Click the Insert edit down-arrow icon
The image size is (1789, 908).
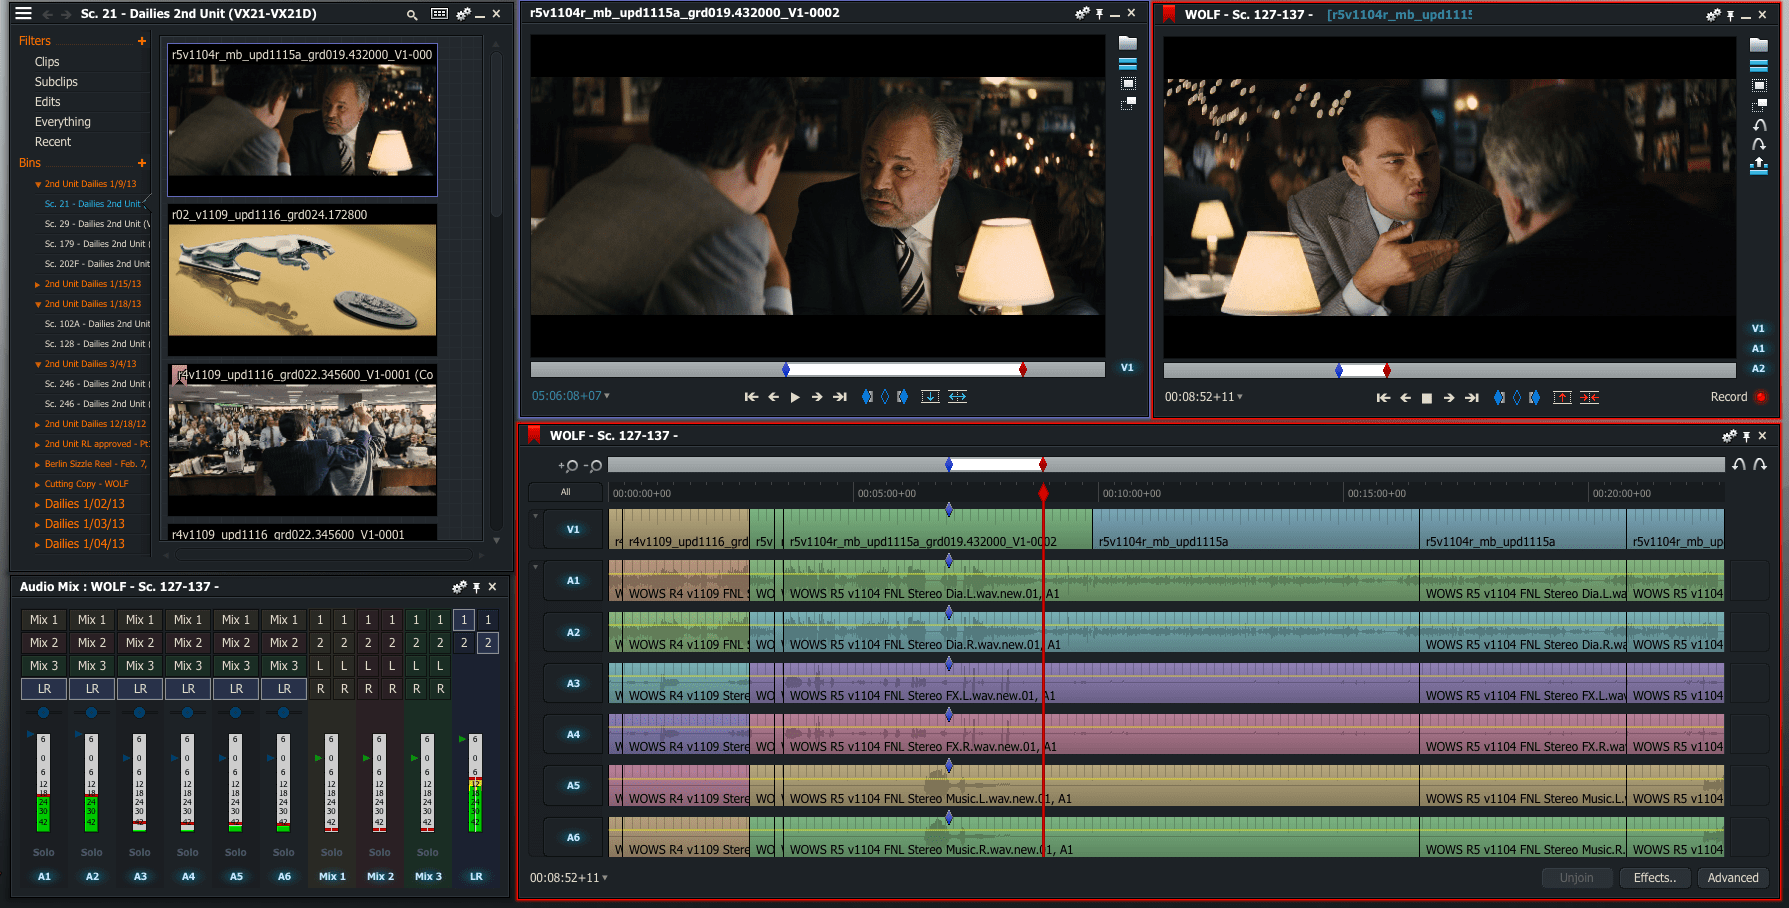point(930,396)
